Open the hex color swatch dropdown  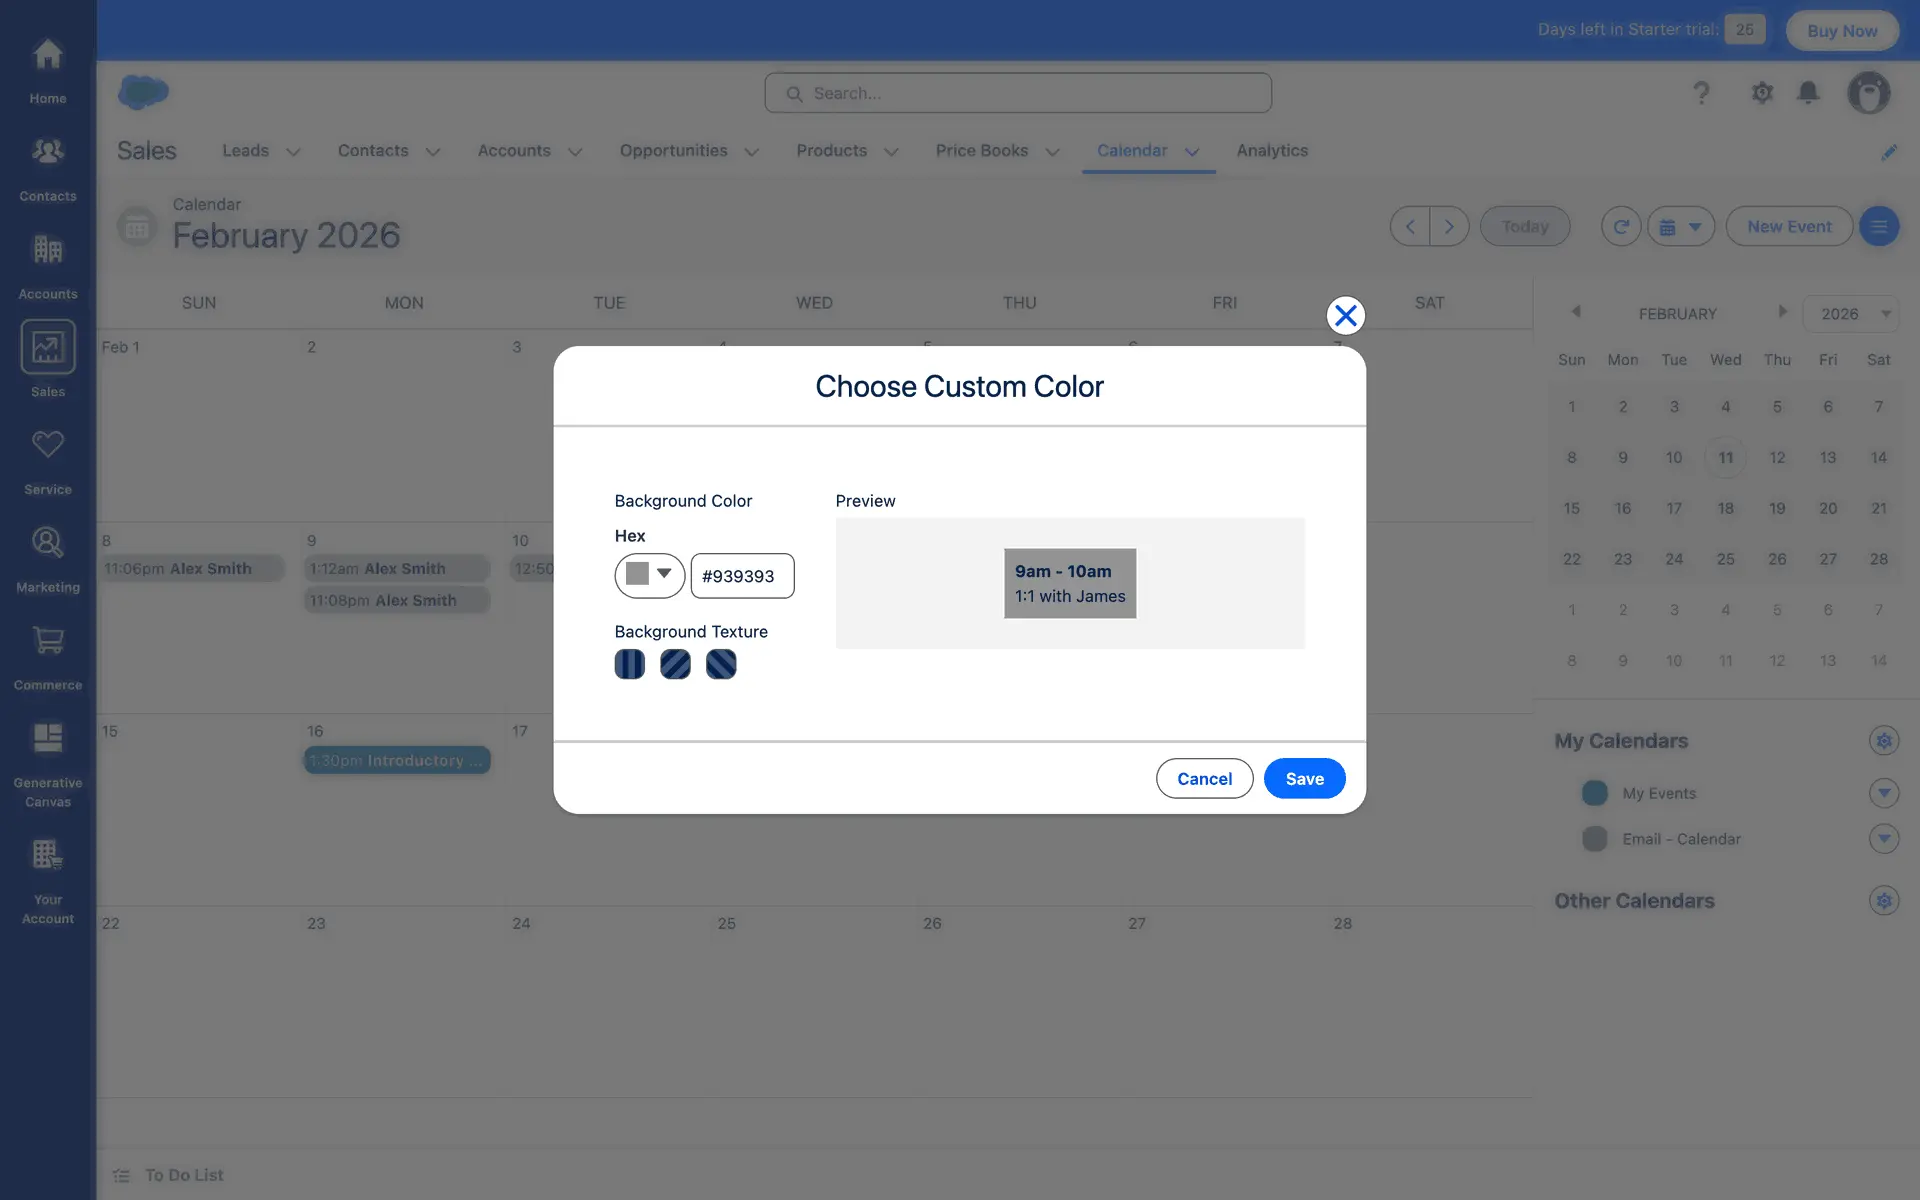(649, 576)
